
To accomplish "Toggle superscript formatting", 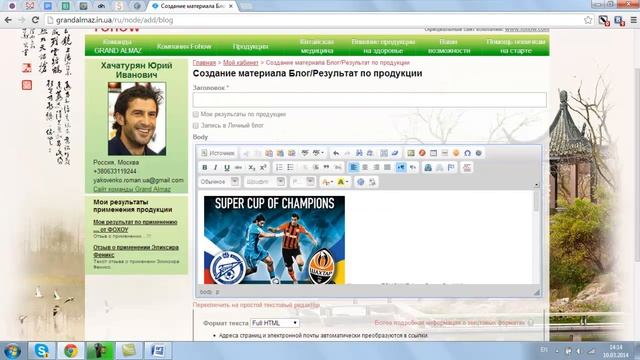I will pos(263,167).
